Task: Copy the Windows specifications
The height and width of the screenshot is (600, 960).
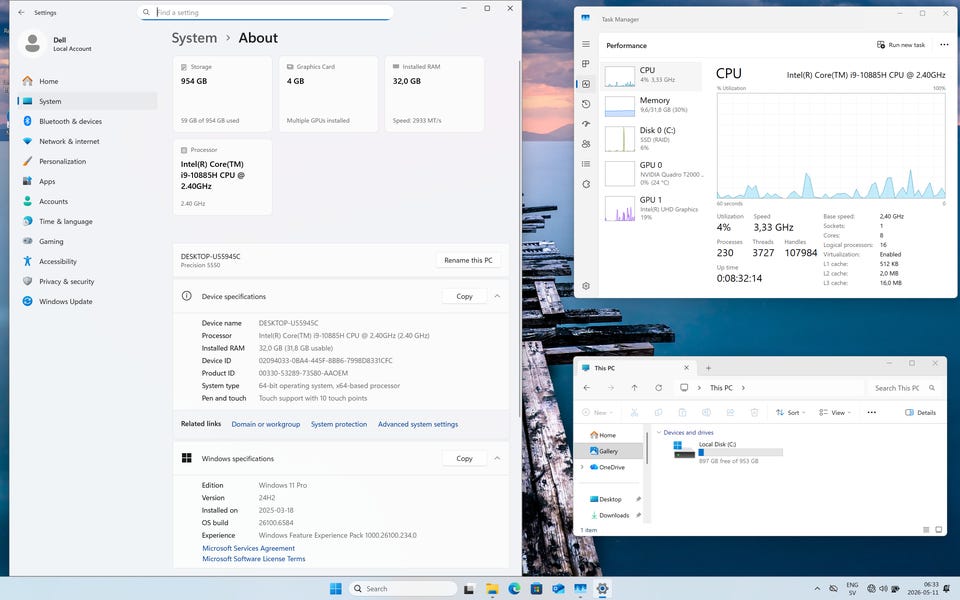Action: (x=464, y=459)
